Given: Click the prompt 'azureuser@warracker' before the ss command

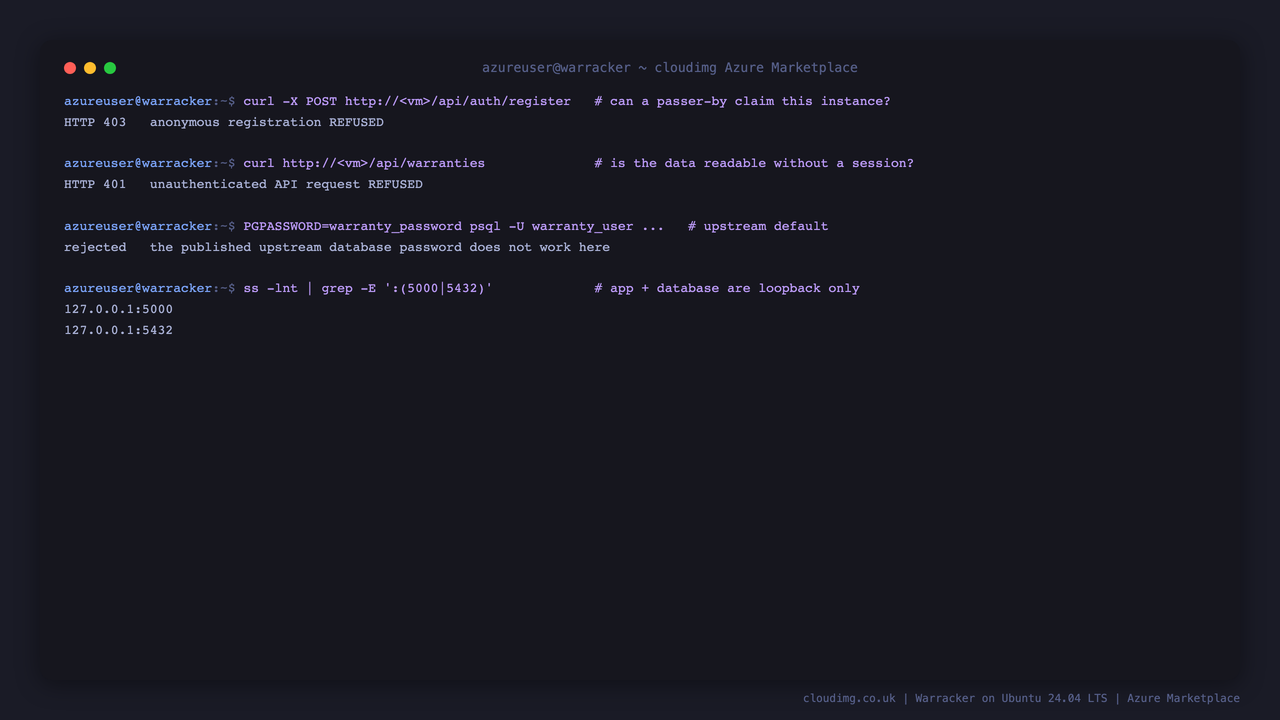Looking at the screenshot, I should tap(138, 288).
